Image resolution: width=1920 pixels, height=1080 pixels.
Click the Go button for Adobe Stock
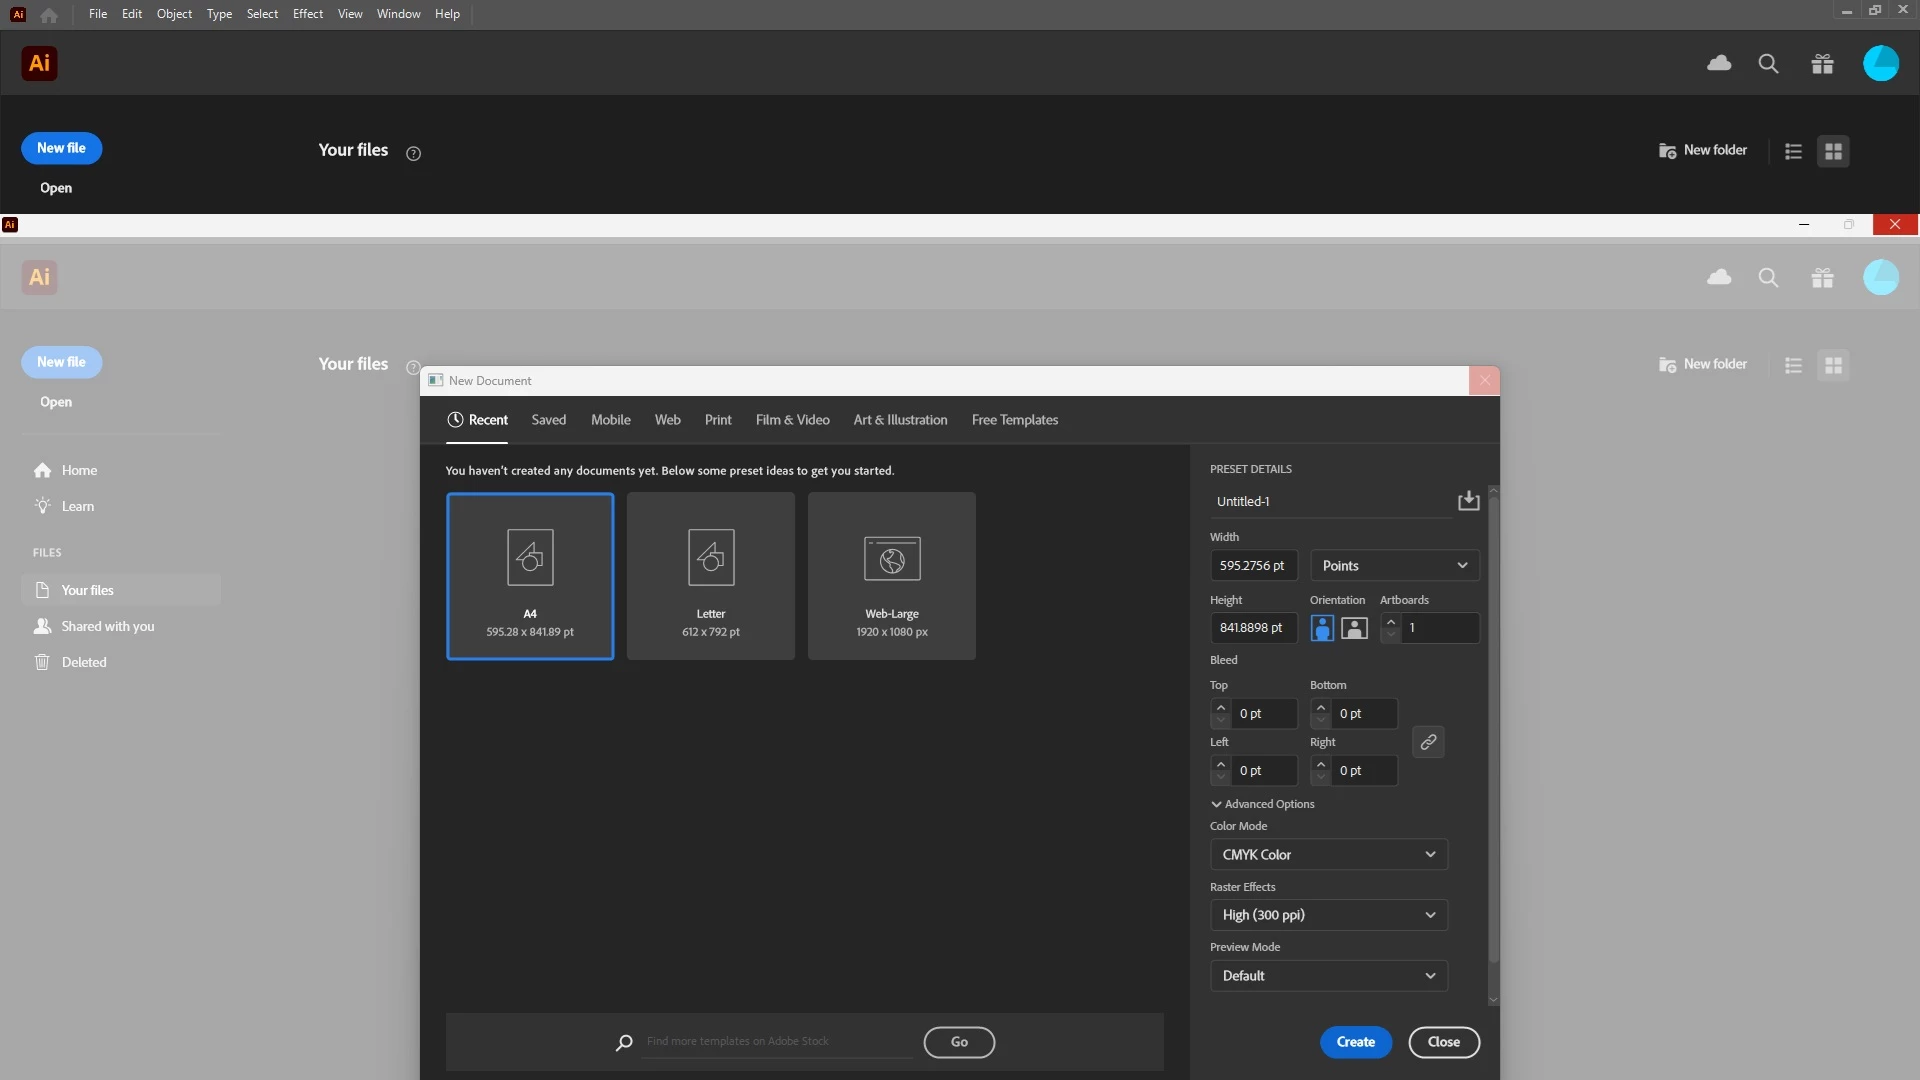tap(958, 1042)
